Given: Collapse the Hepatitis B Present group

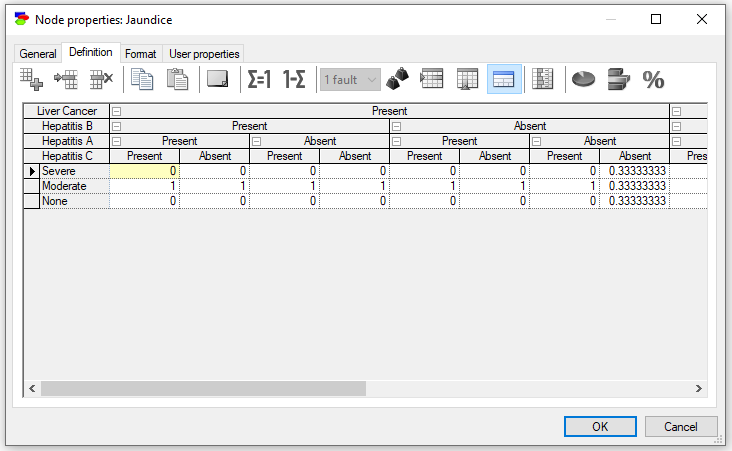Looking at the screenshot, I should 117,126.
